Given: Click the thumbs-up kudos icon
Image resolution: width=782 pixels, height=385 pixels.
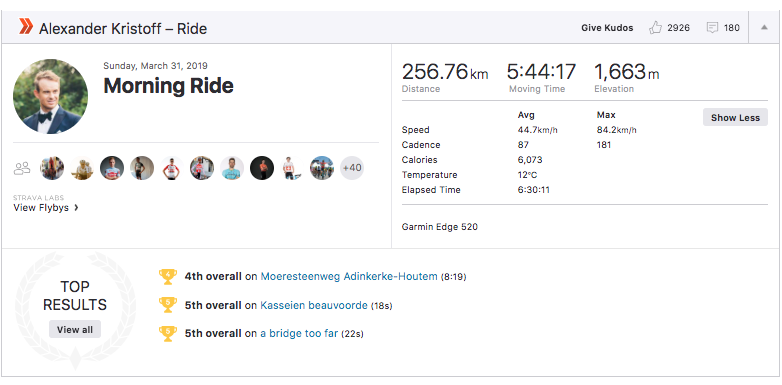Looking at the screenshot, I should 655,27.
